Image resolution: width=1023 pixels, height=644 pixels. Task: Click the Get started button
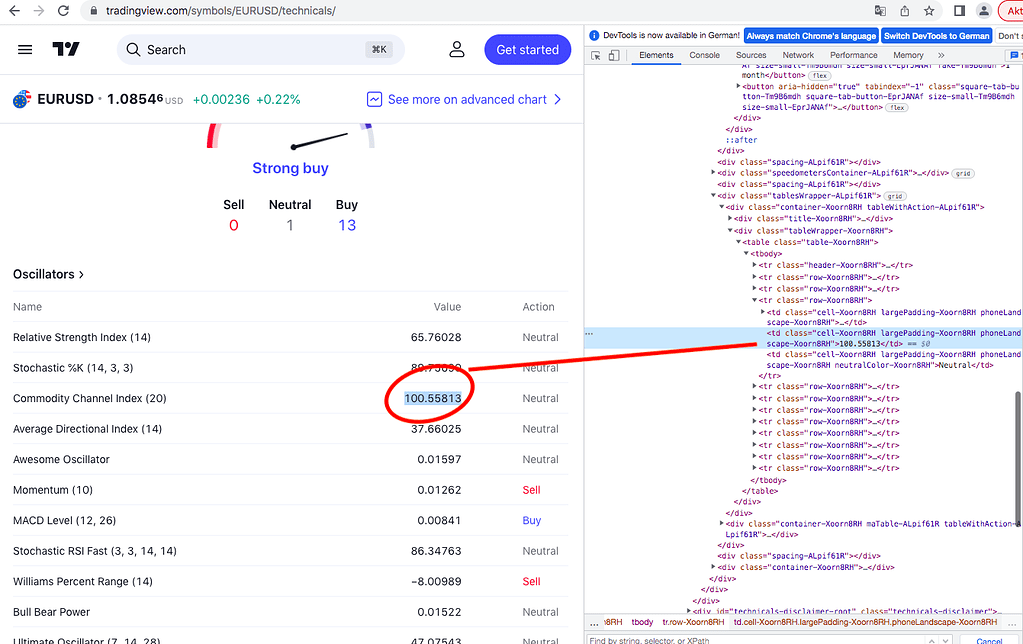[527, 49]
